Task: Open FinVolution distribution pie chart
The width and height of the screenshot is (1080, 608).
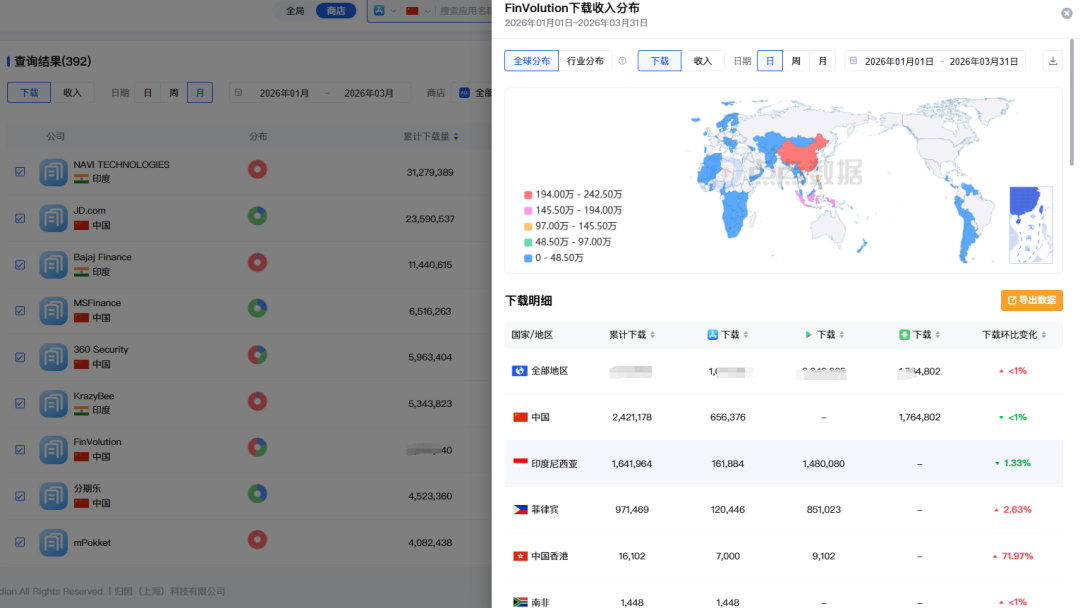Action: pos(258,448)
